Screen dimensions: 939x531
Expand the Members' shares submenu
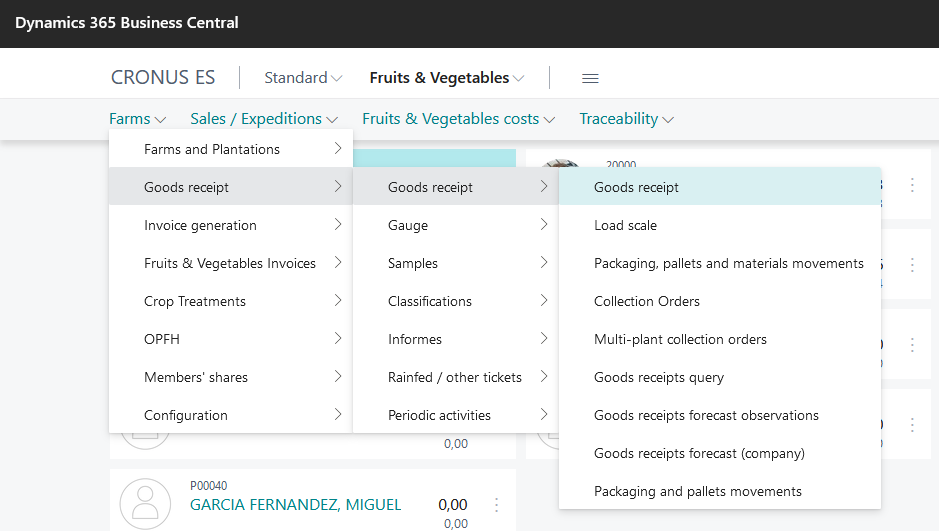coord(231,377)
